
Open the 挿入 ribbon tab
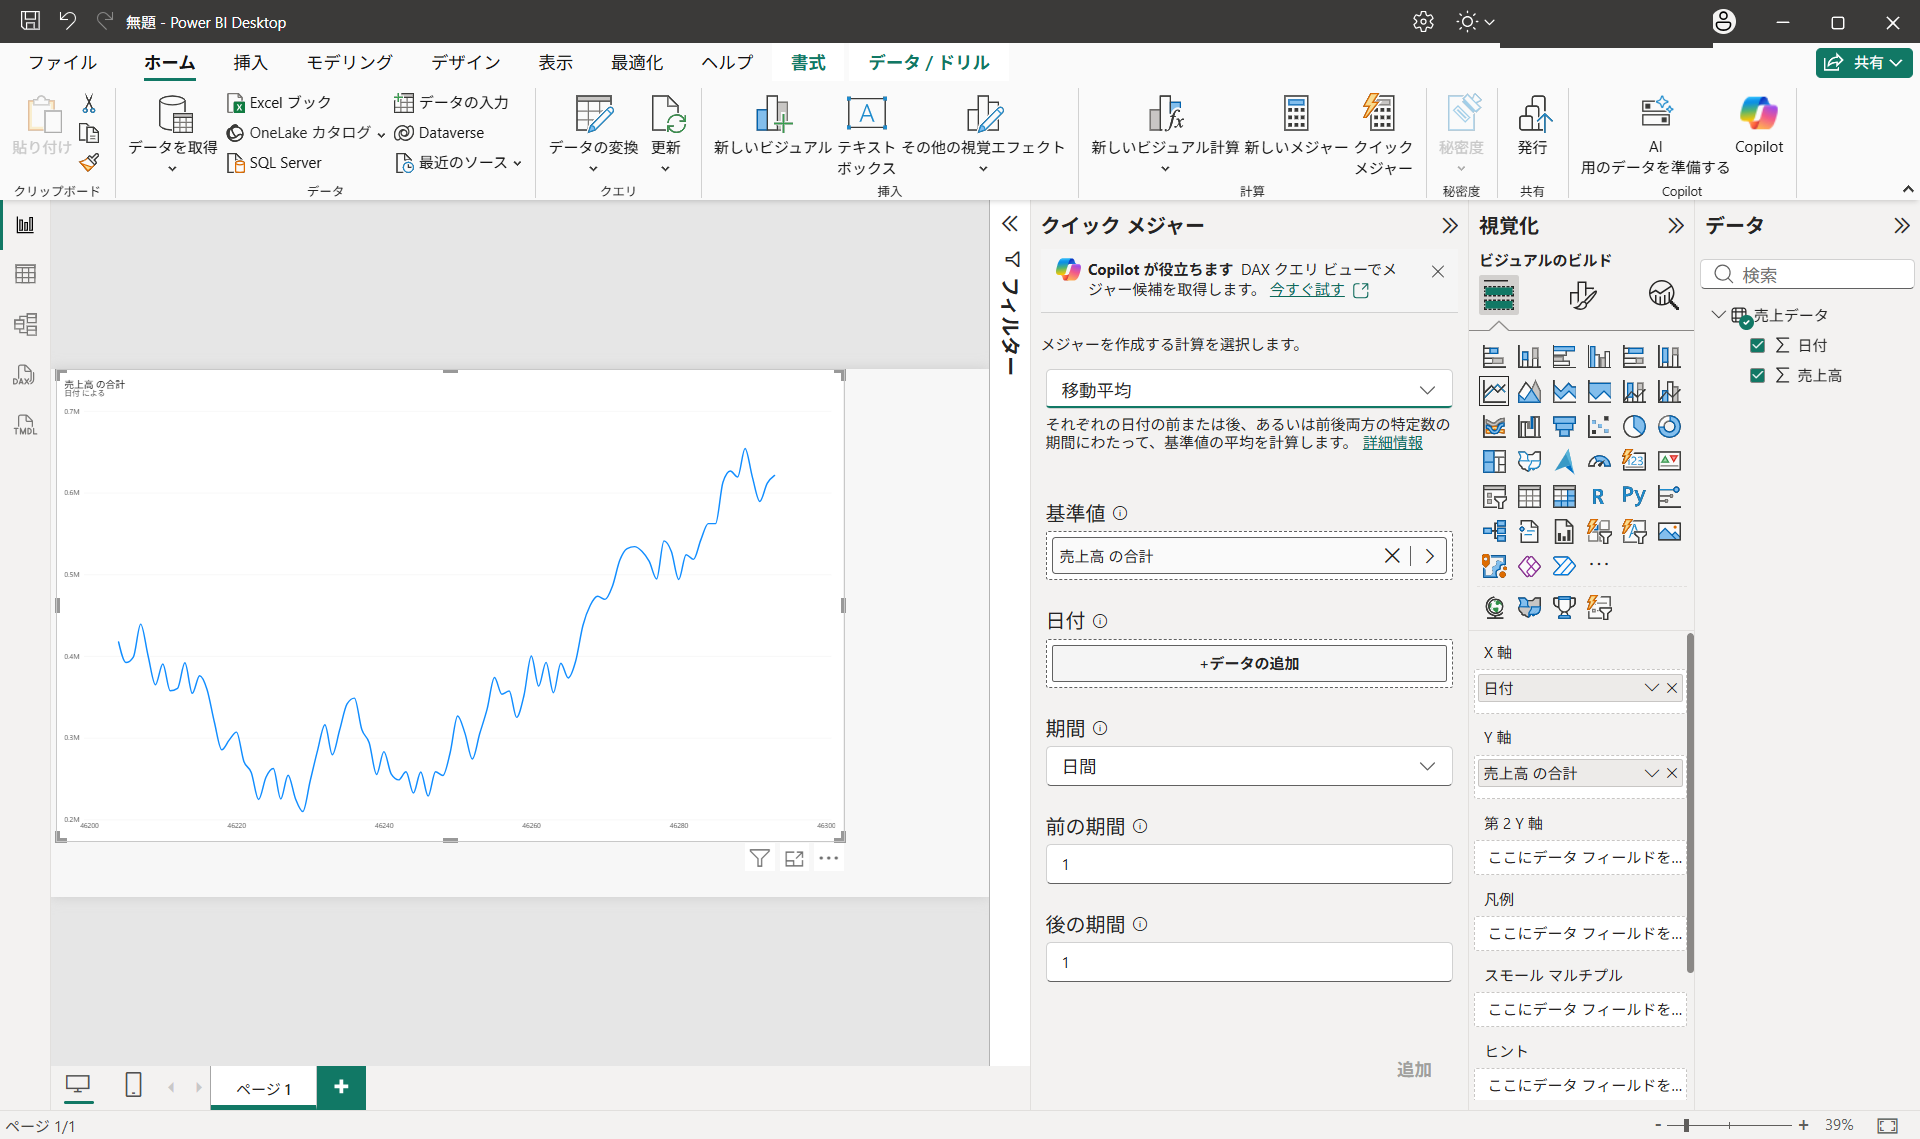250,62
